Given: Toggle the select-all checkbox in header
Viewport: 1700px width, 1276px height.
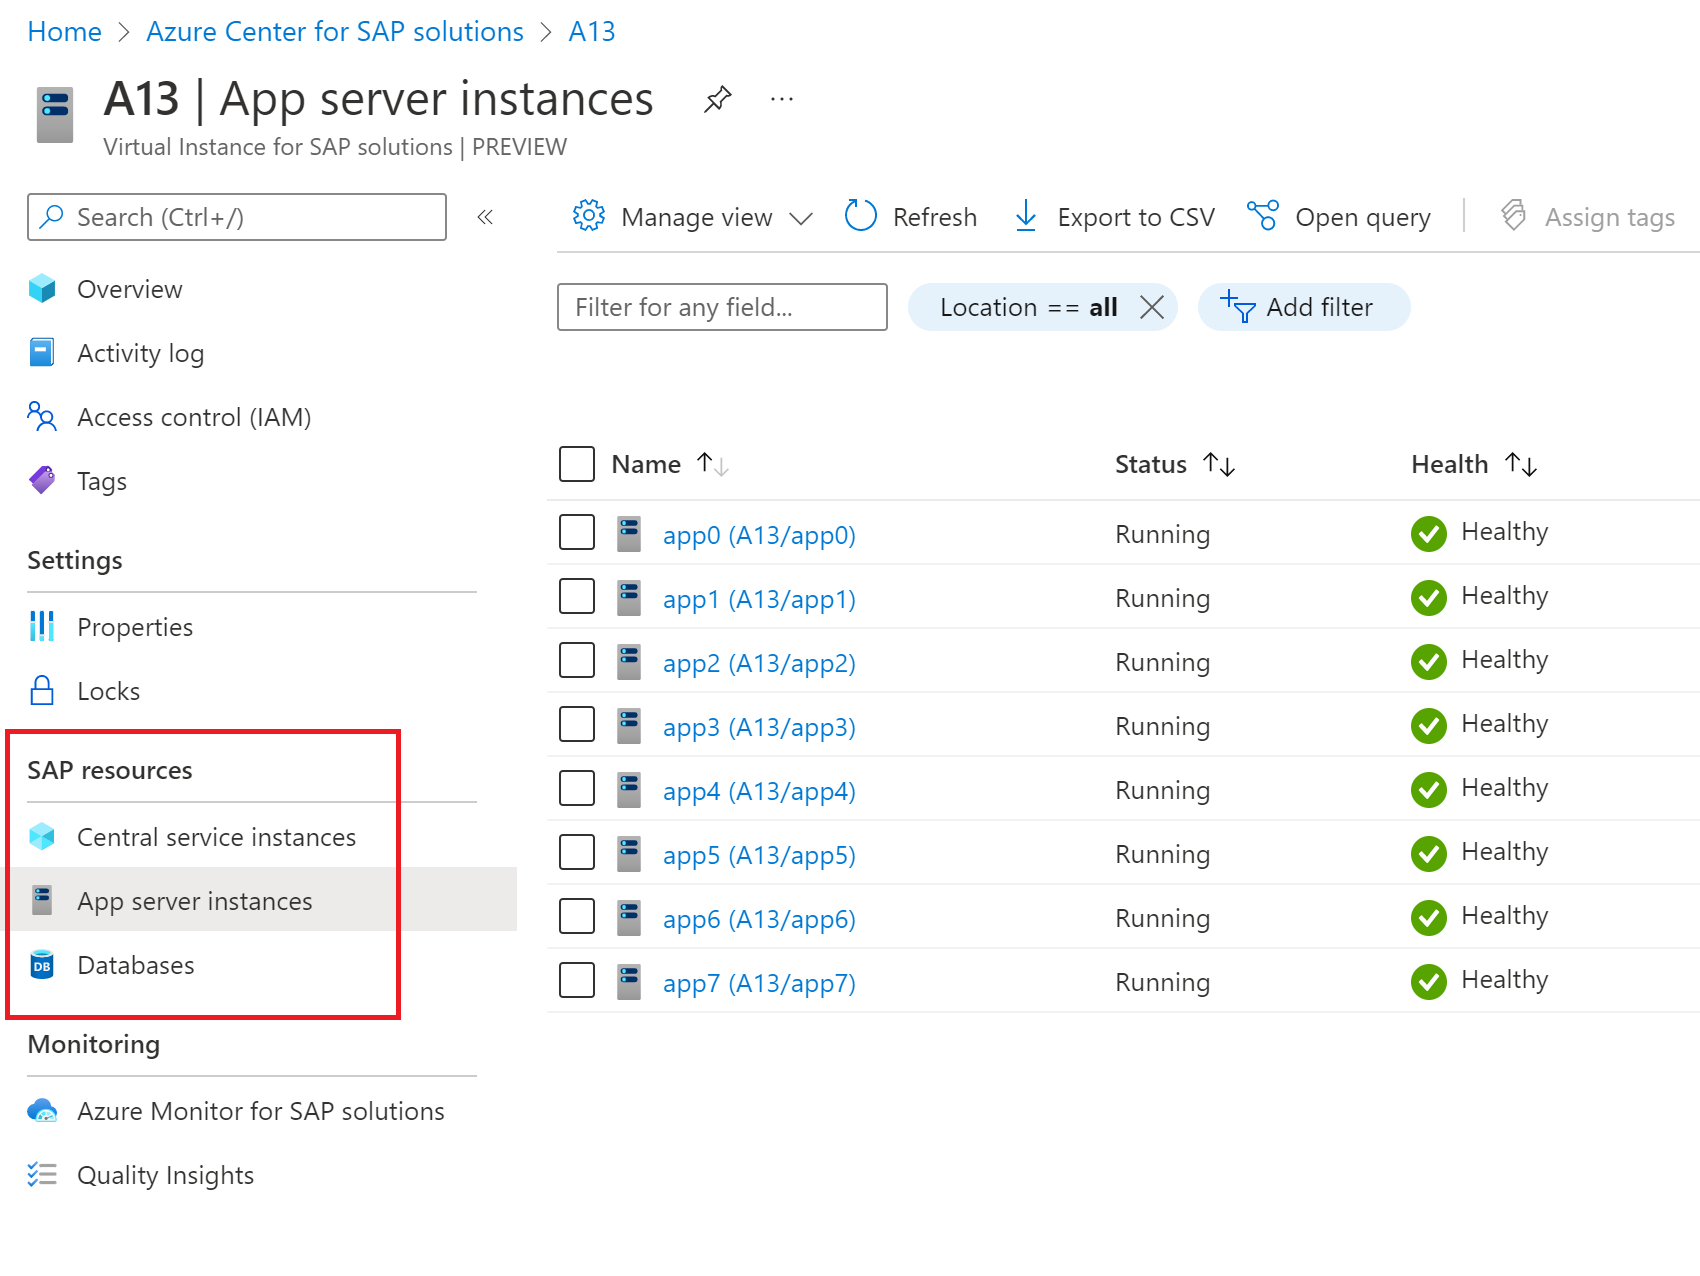Looking at the screenshot, I should (577, 464).
